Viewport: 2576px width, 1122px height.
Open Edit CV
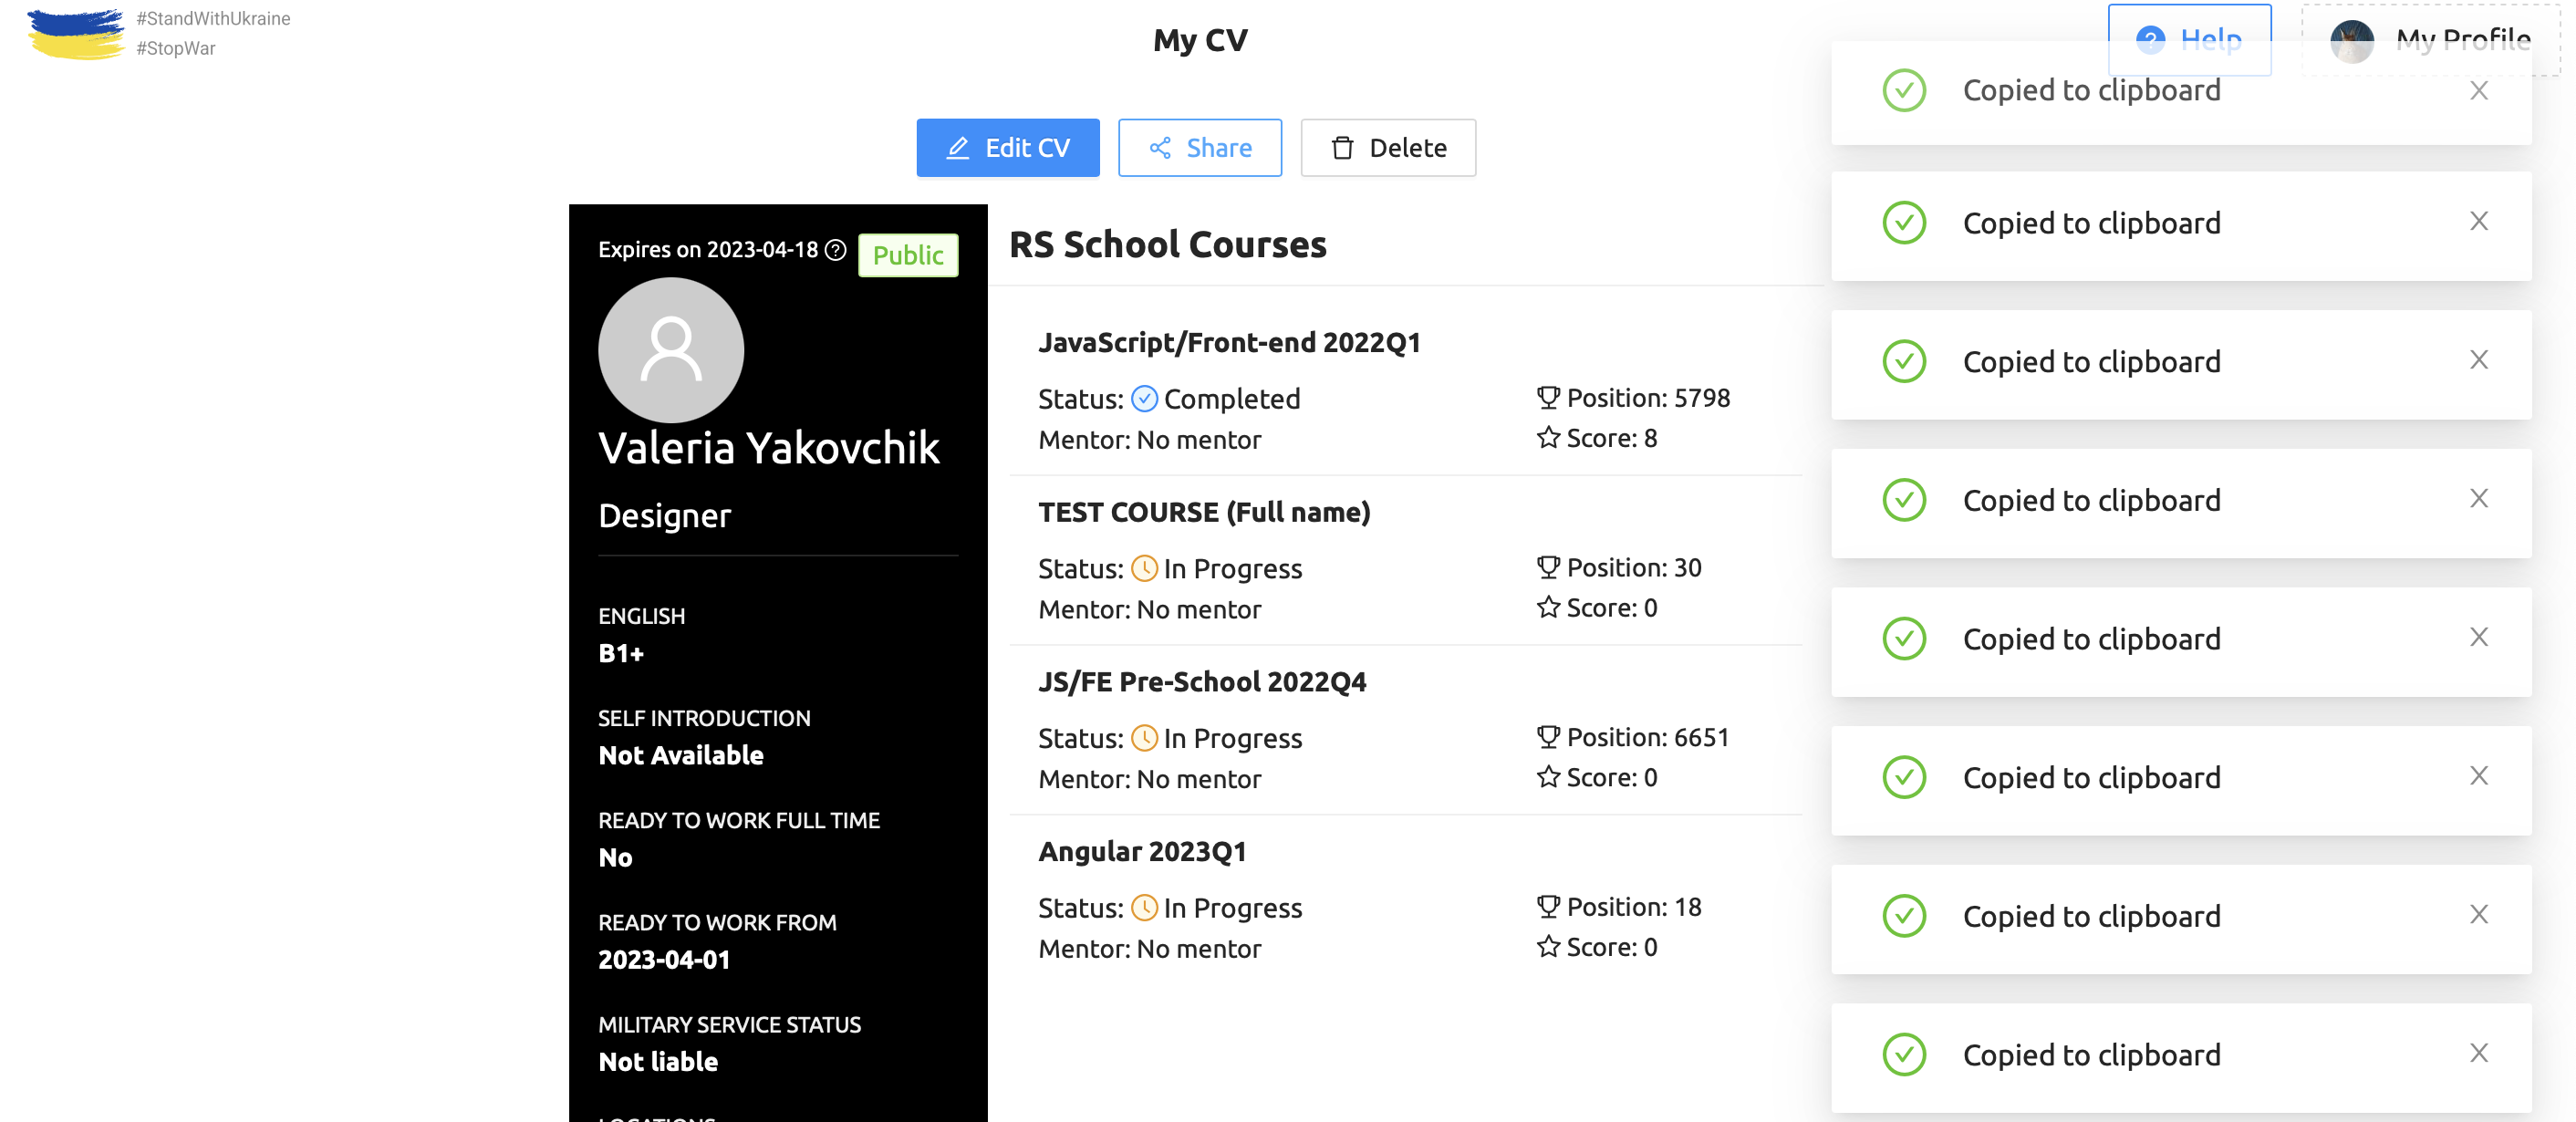pyautogui.click(x=1008, y=148)
